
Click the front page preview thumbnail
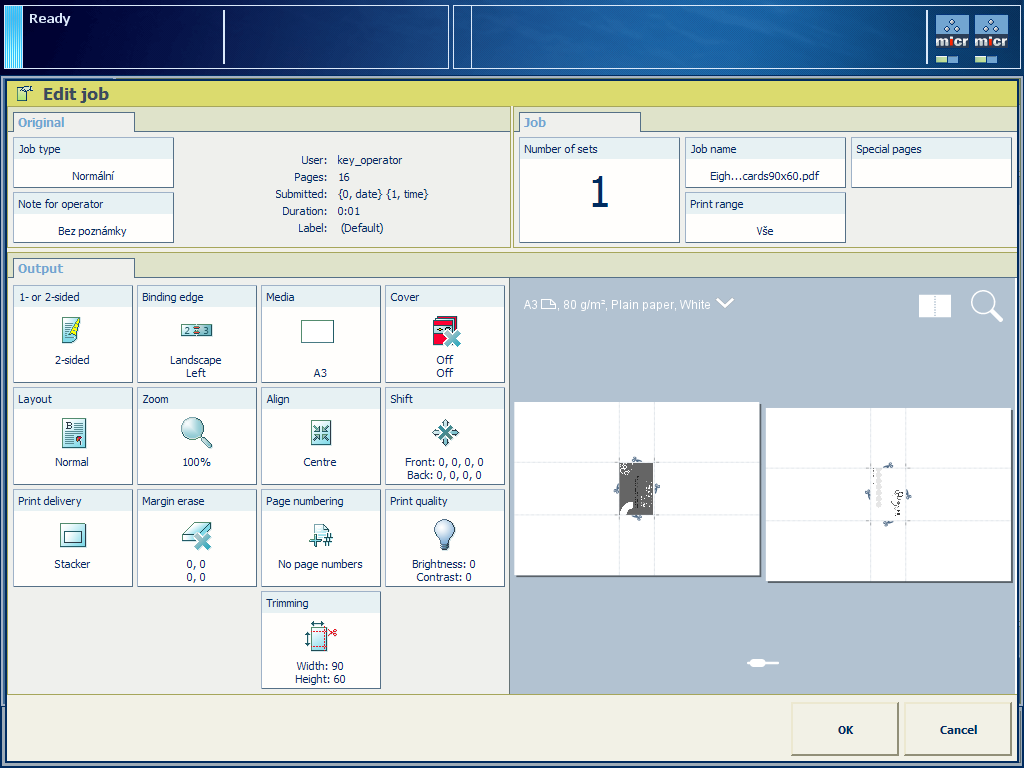click(x=637, y=489)
